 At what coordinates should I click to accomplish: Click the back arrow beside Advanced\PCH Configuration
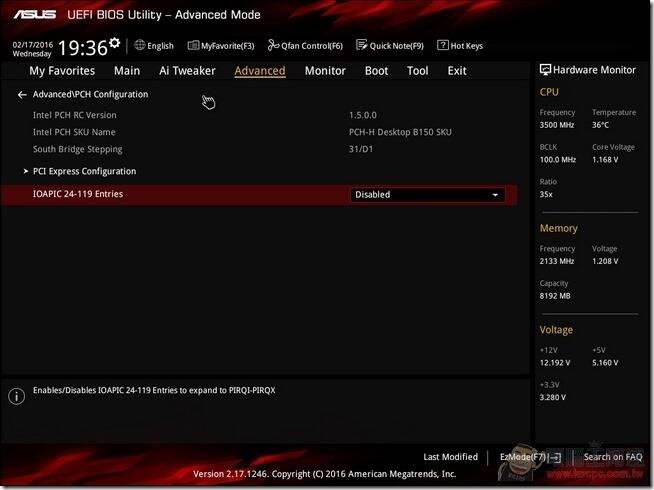[22, 95]
